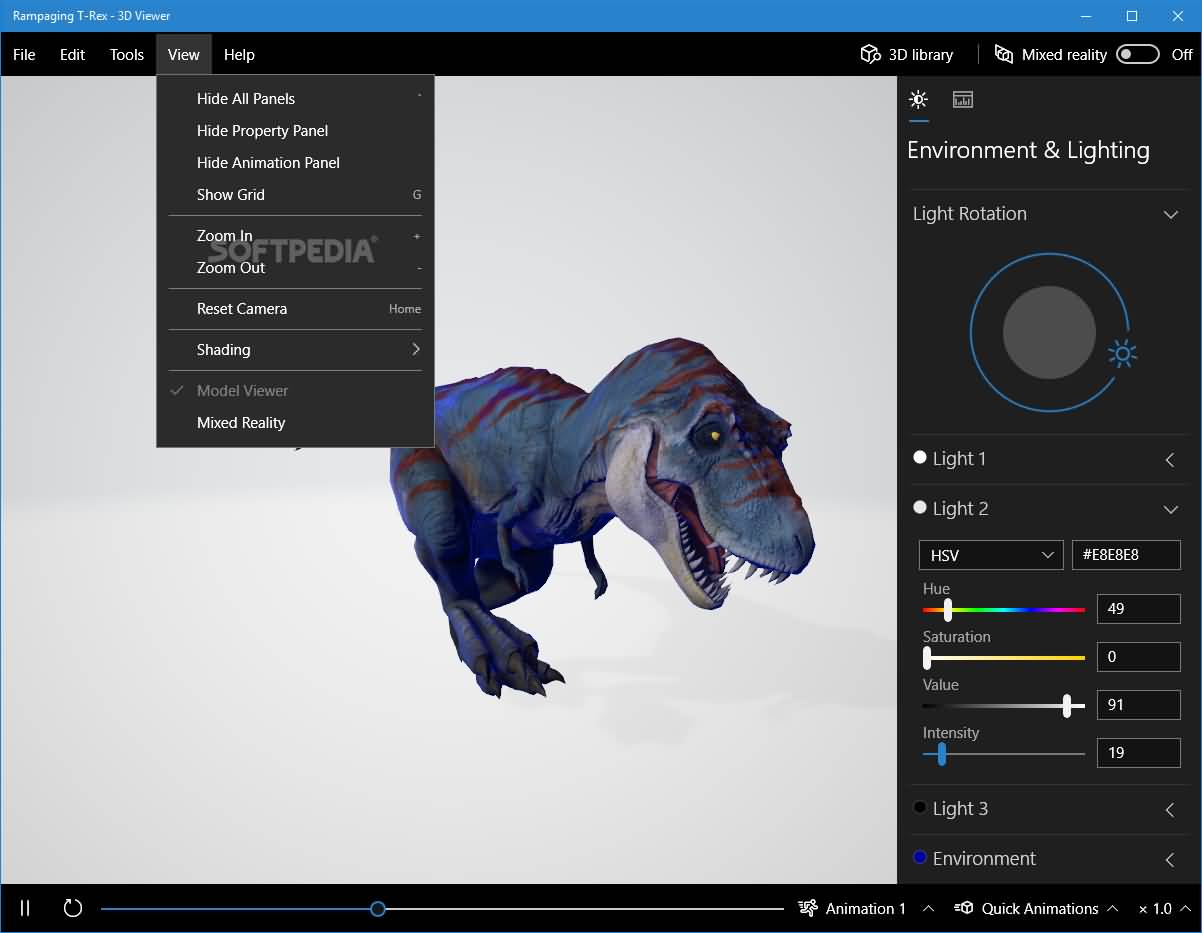Collapse the Light Rotation section
1202x933 pixels.
click(x=1170, y=214)
